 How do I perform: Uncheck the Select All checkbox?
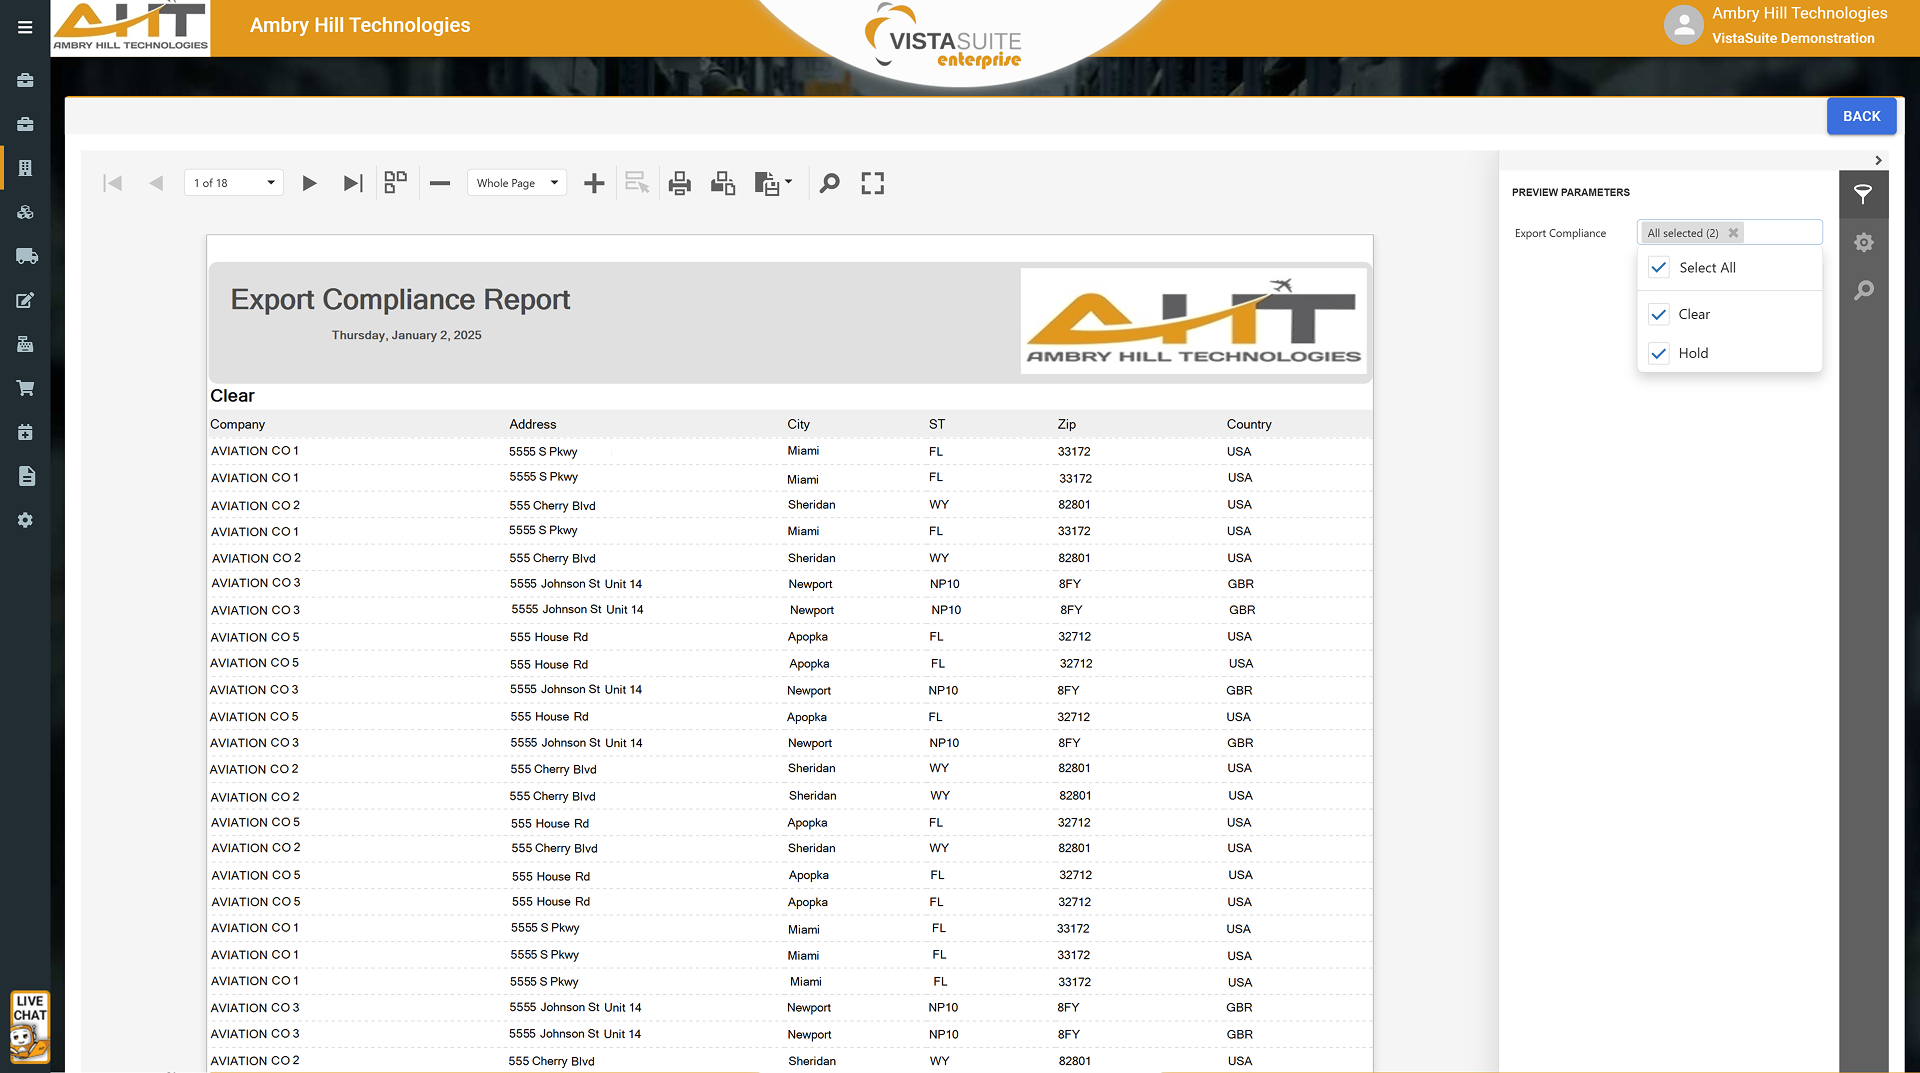pos(1659,268)
